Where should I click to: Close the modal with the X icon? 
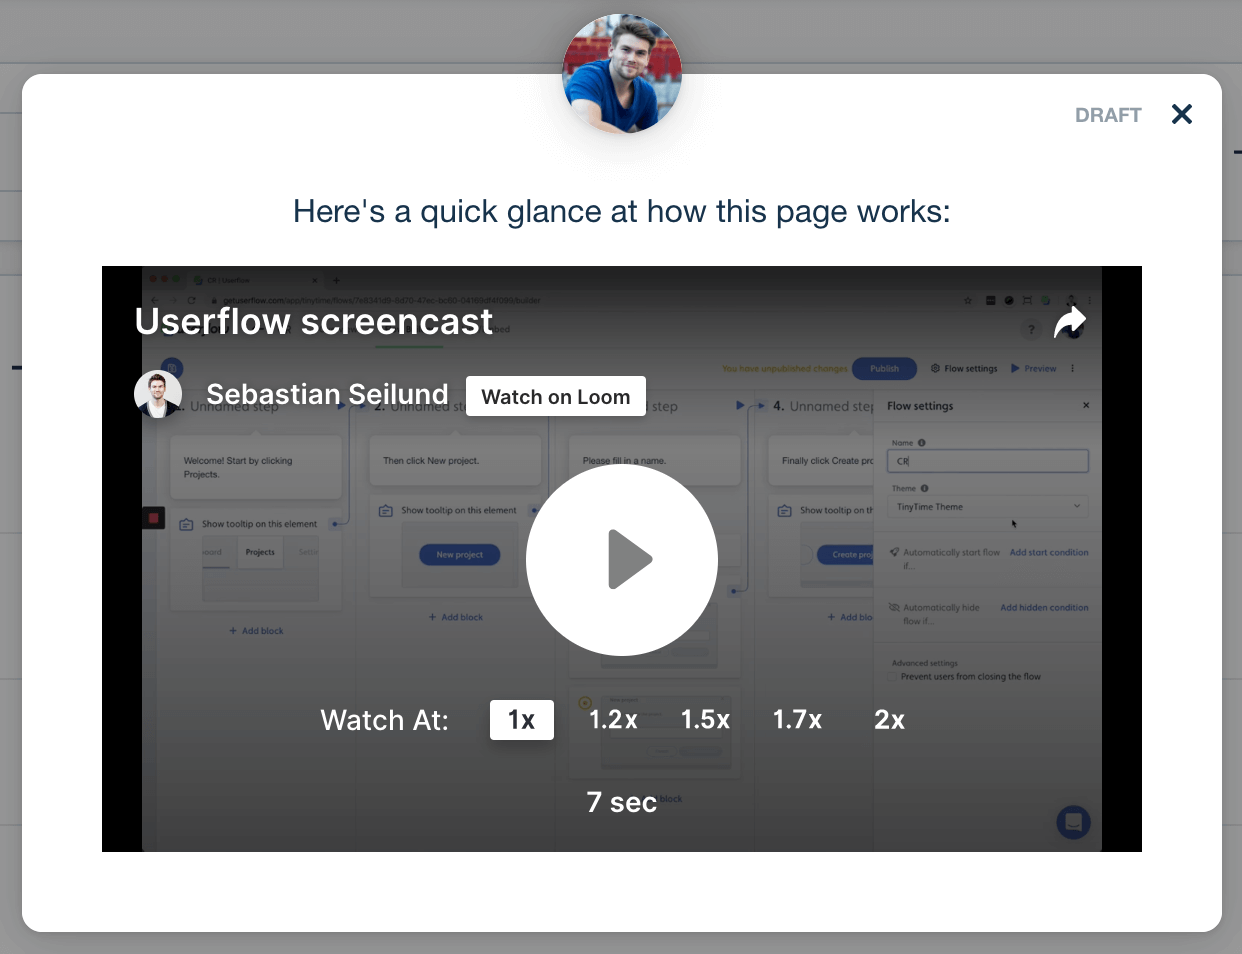[x=1181, y=114]
